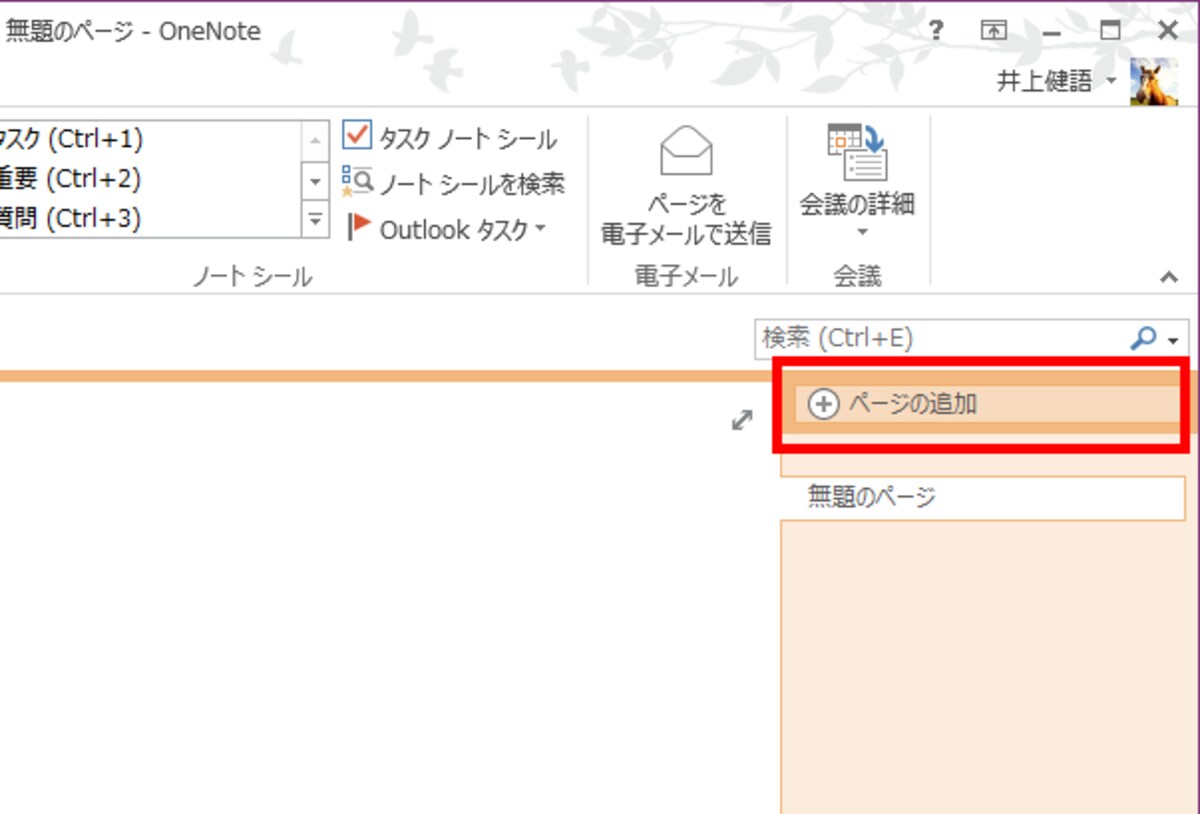
Task: Click ページを電子メールで送信 envelope button
Action: (686, 185)
